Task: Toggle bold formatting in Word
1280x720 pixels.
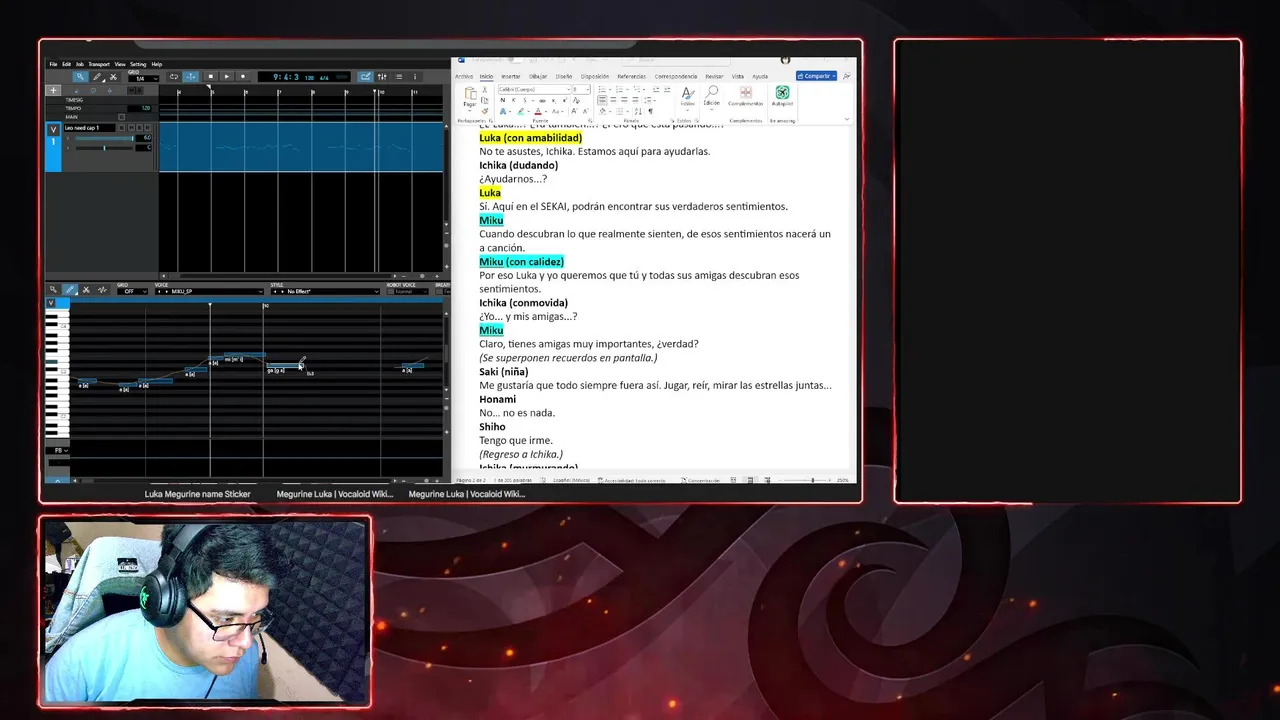Action: (x=502, y=100)
